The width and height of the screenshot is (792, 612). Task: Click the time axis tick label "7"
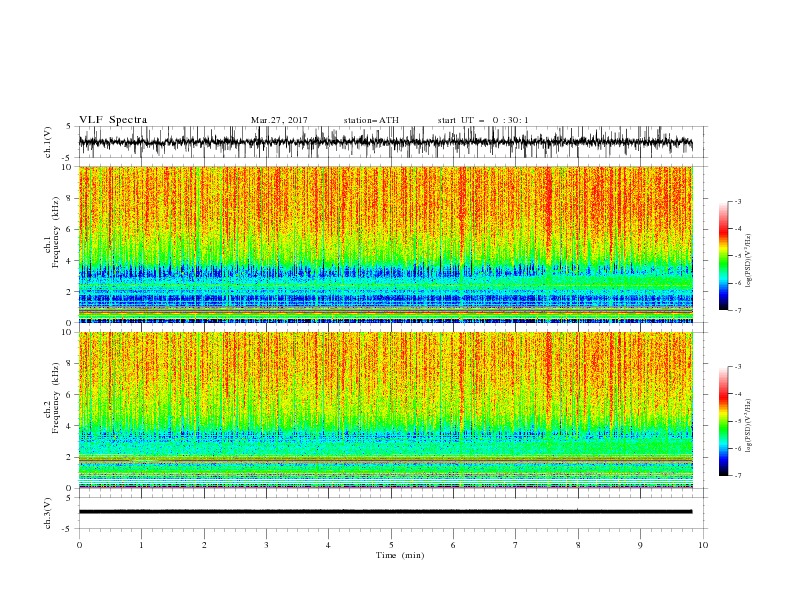click(516, 545)
